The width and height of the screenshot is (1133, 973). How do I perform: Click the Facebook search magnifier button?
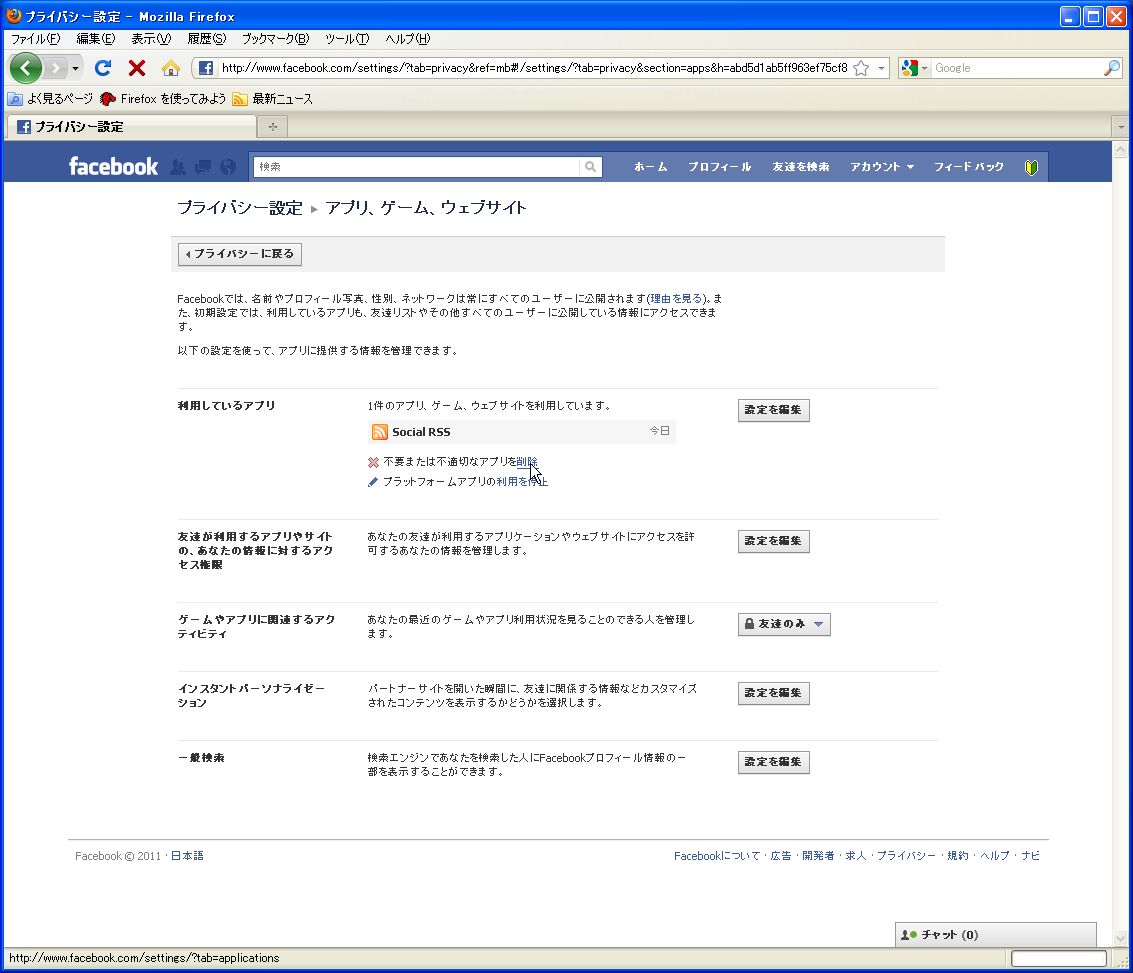590,167
